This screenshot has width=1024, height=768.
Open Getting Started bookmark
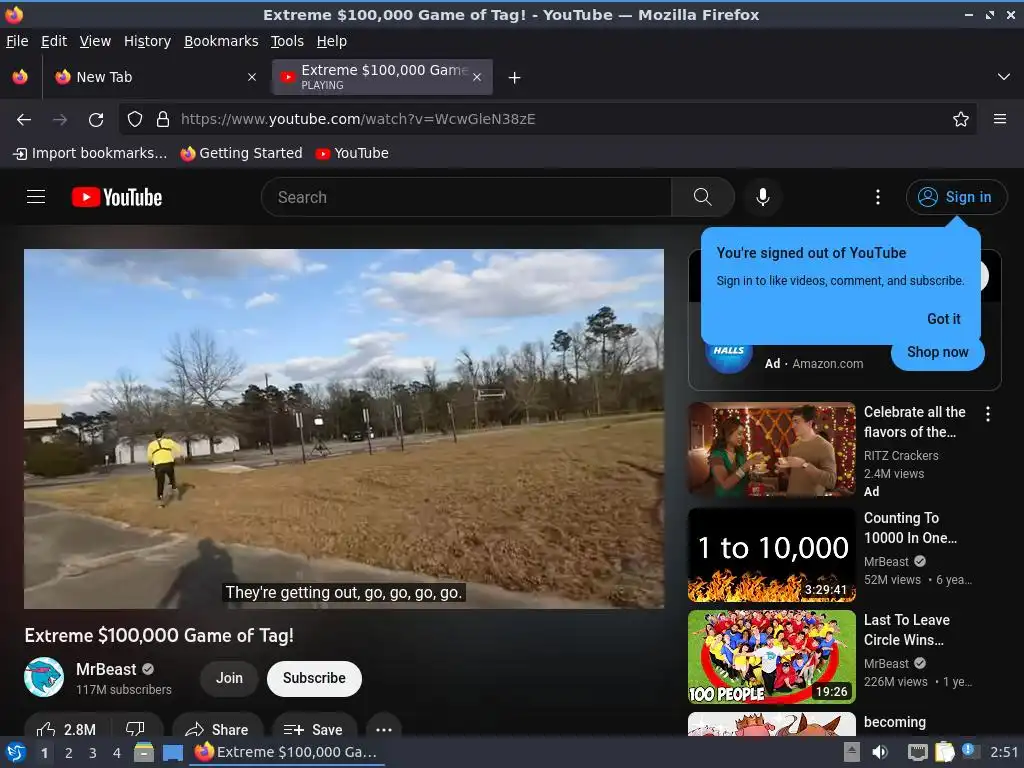[242, 153]
